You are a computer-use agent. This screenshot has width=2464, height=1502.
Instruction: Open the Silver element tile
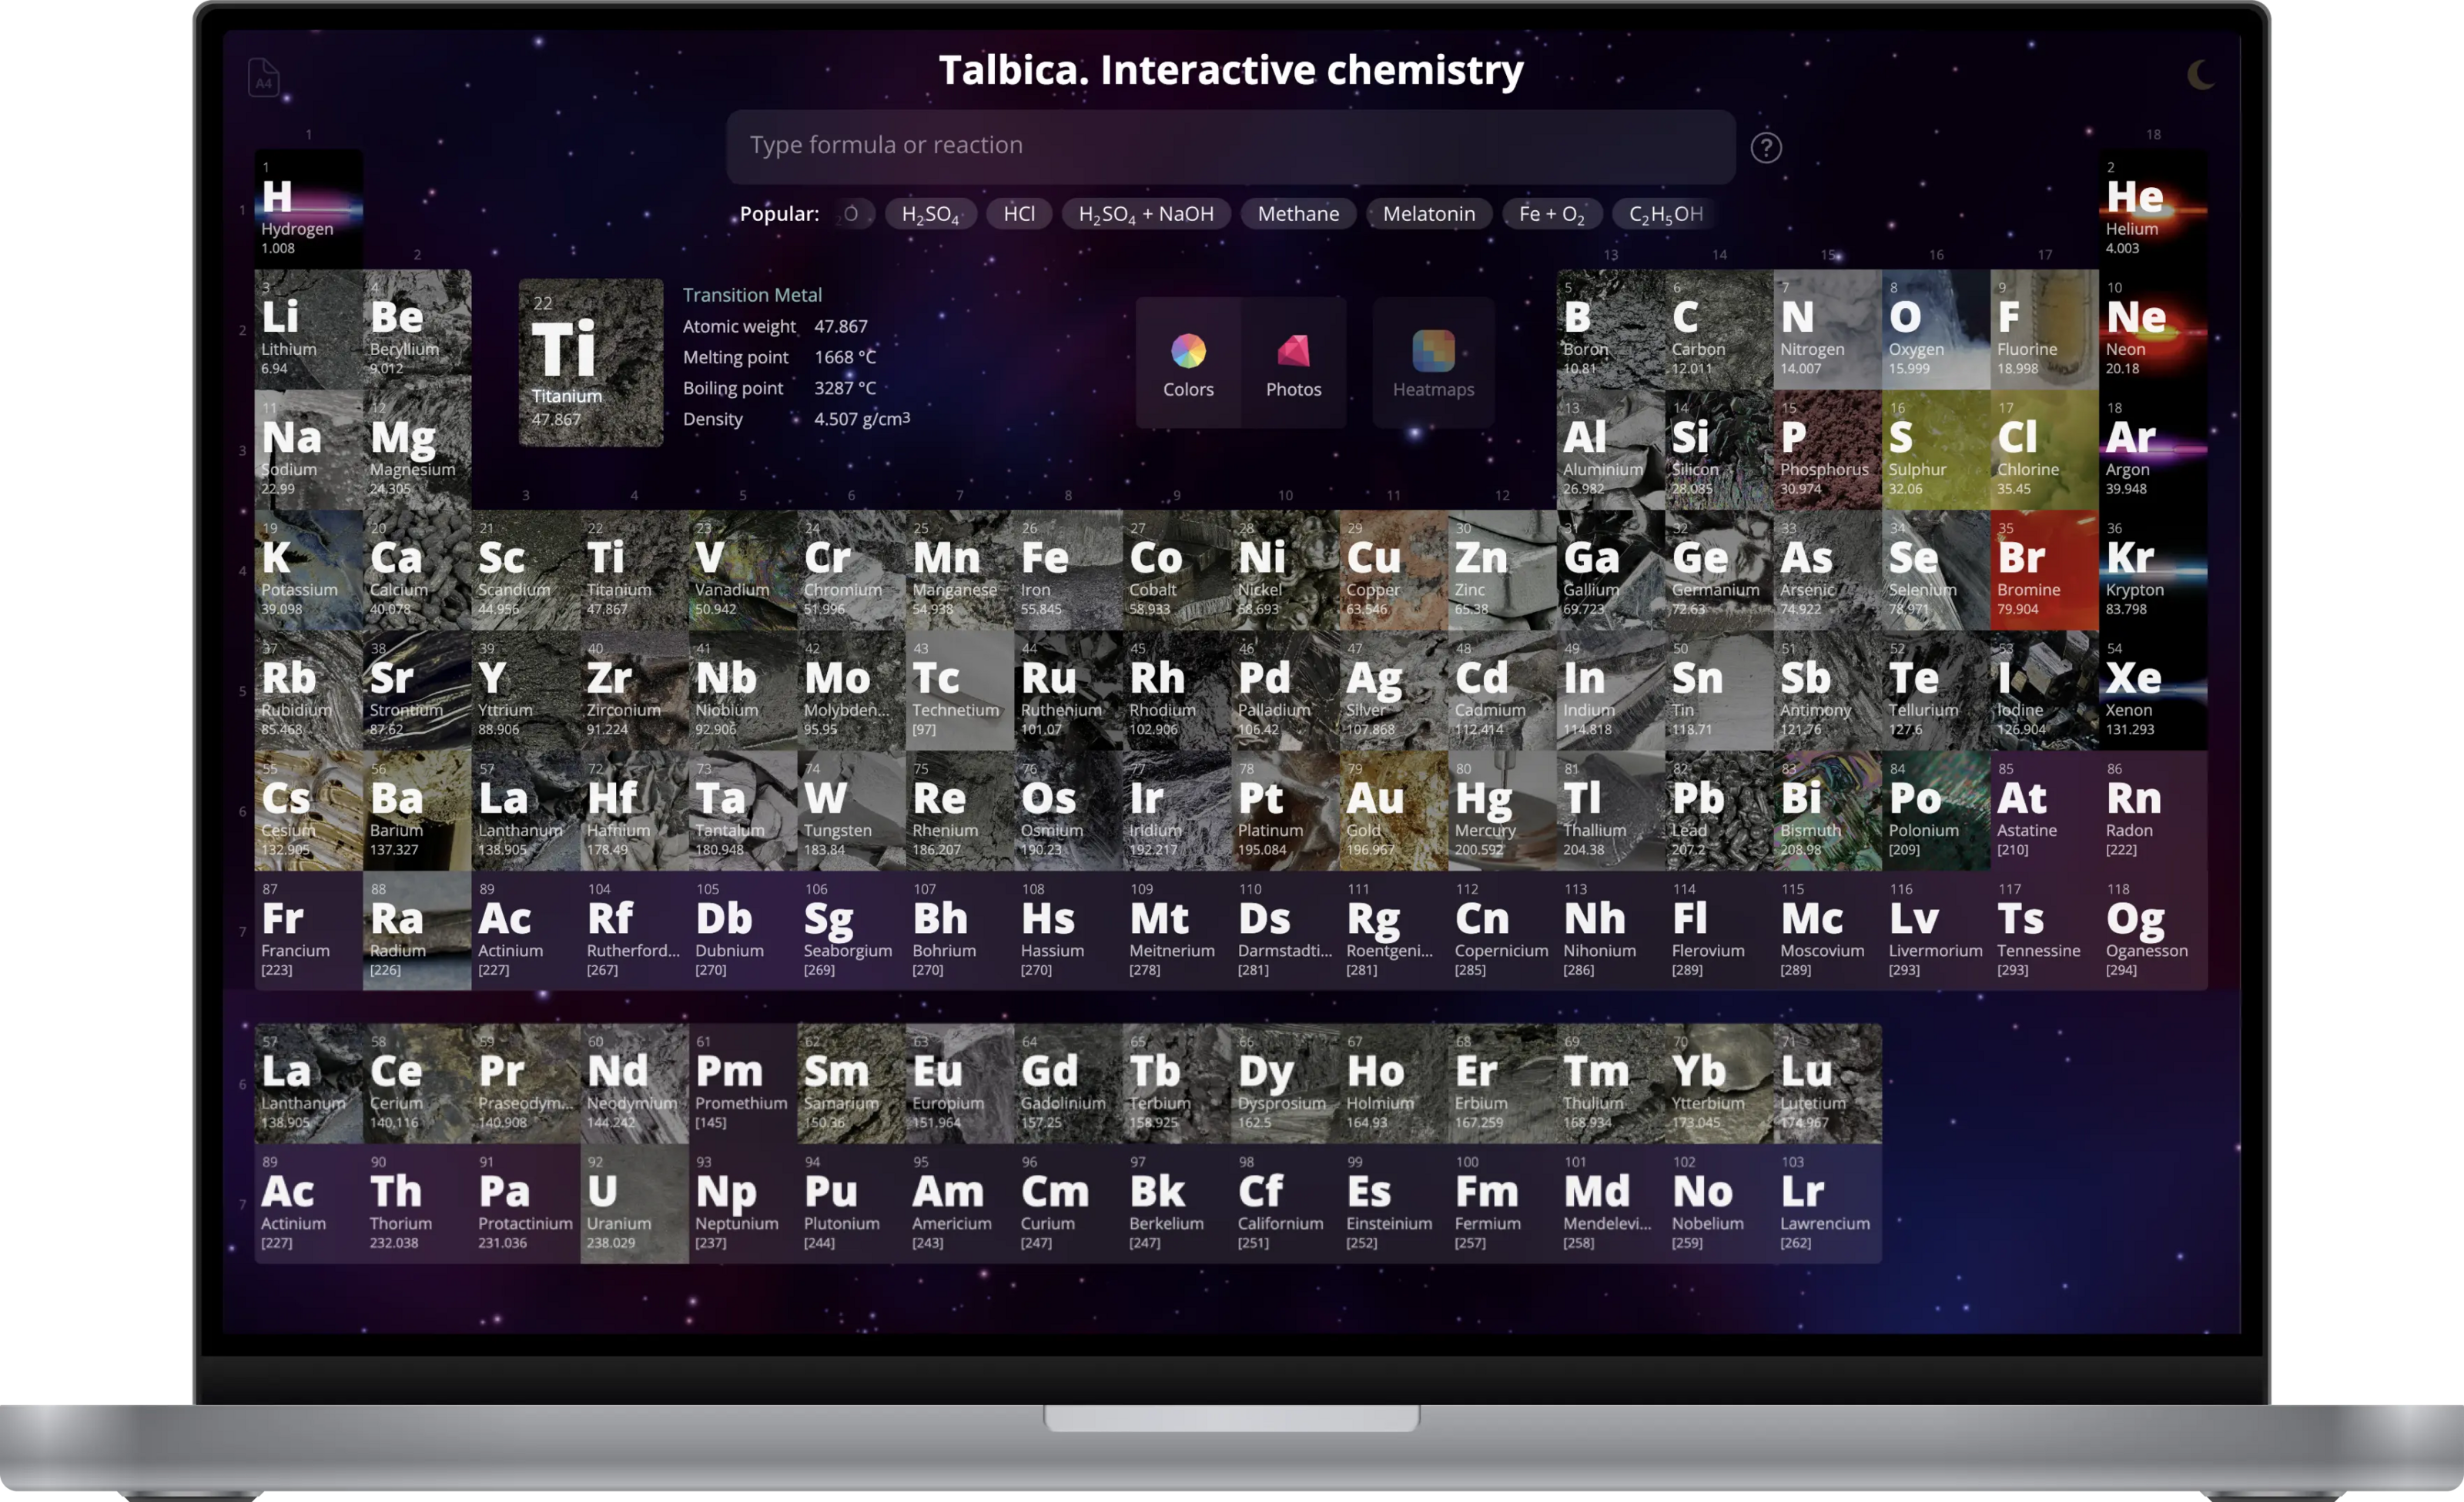tap(1394, 690)
